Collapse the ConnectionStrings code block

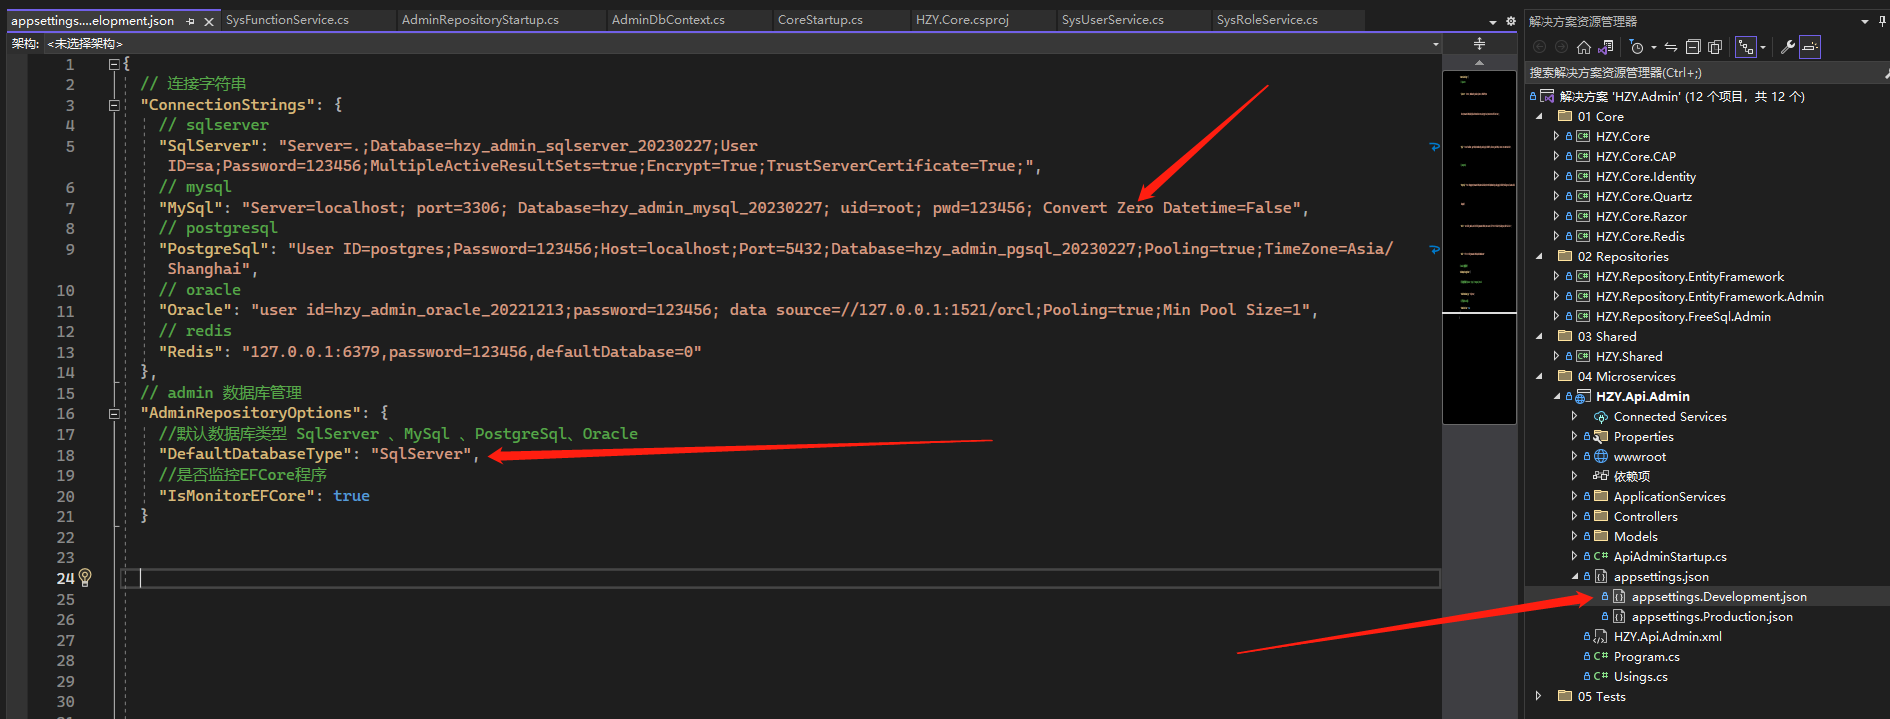[114, 105]
